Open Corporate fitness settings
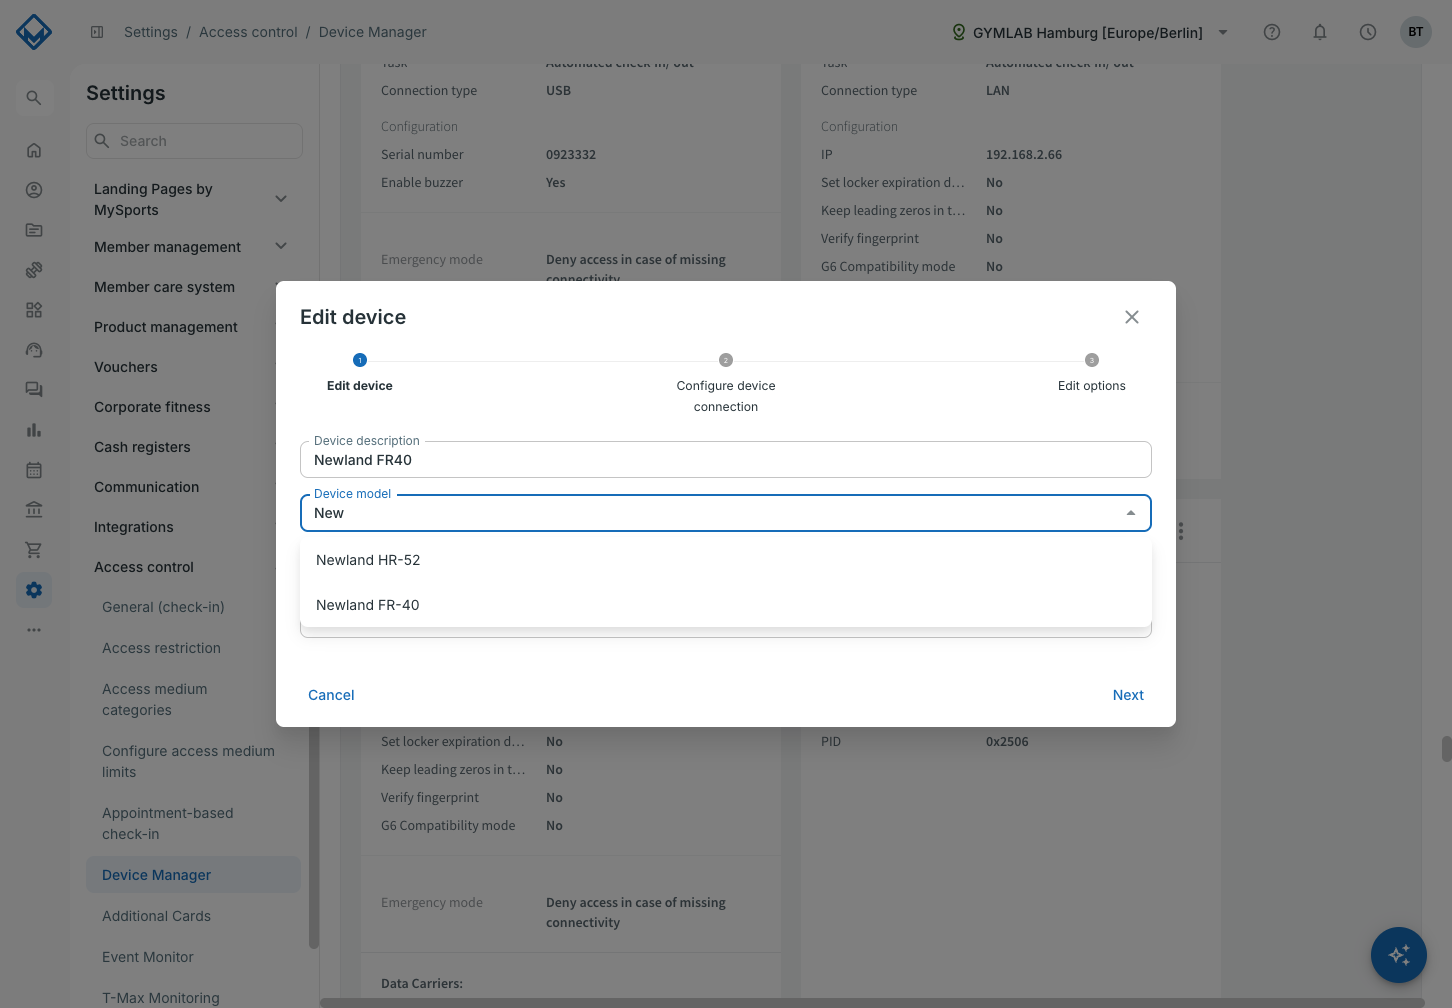The width and height of the screenshot is (1452, 1008). coord(152,407)
